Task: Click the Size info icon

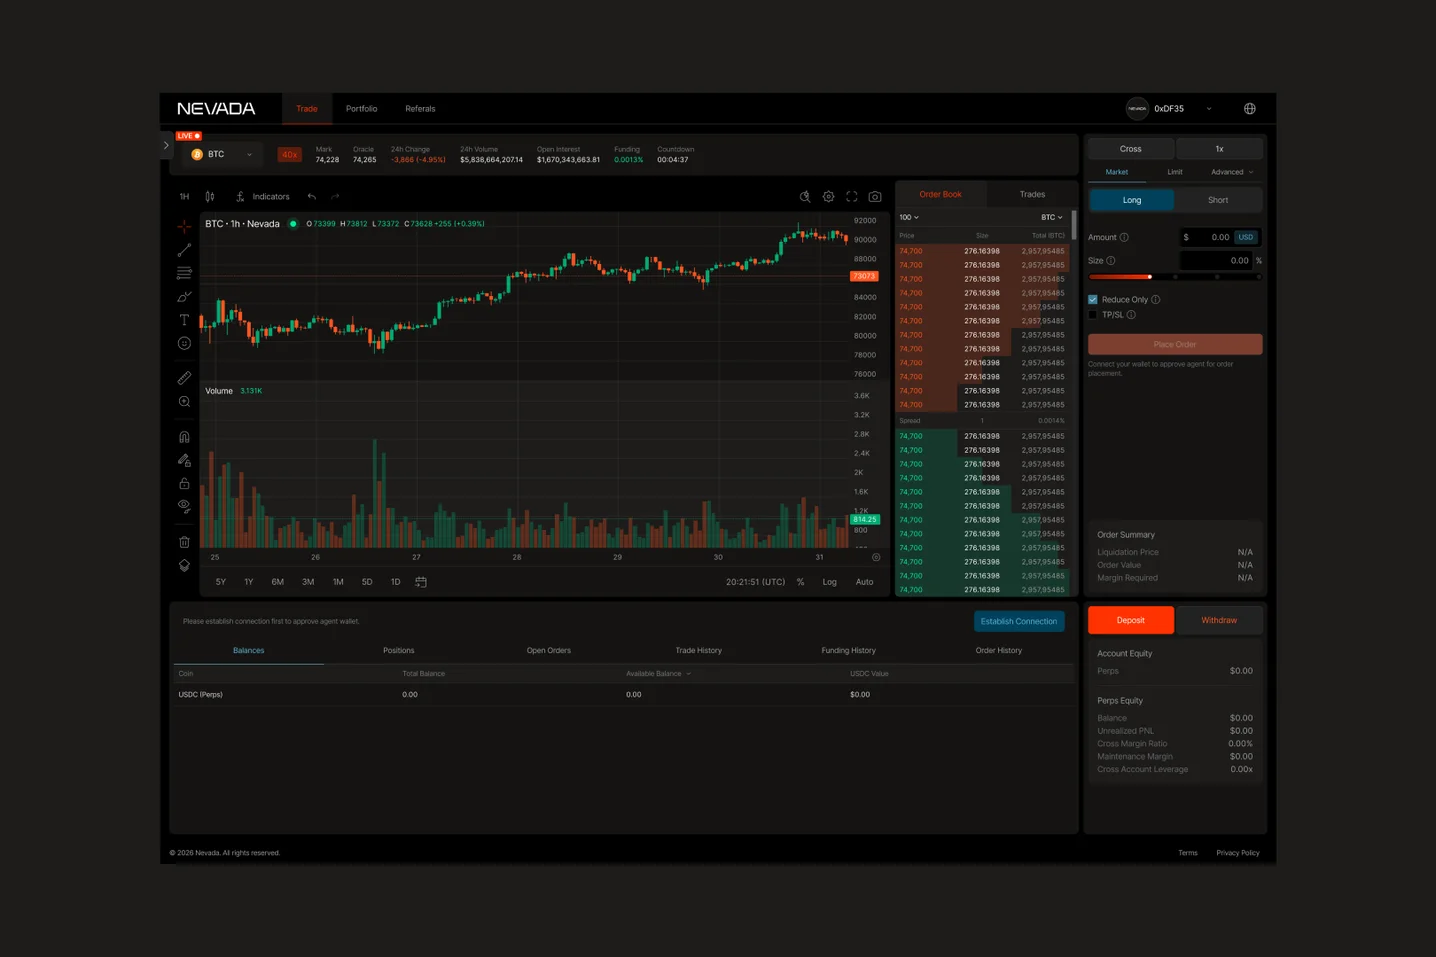Action: click(1111, 261)
